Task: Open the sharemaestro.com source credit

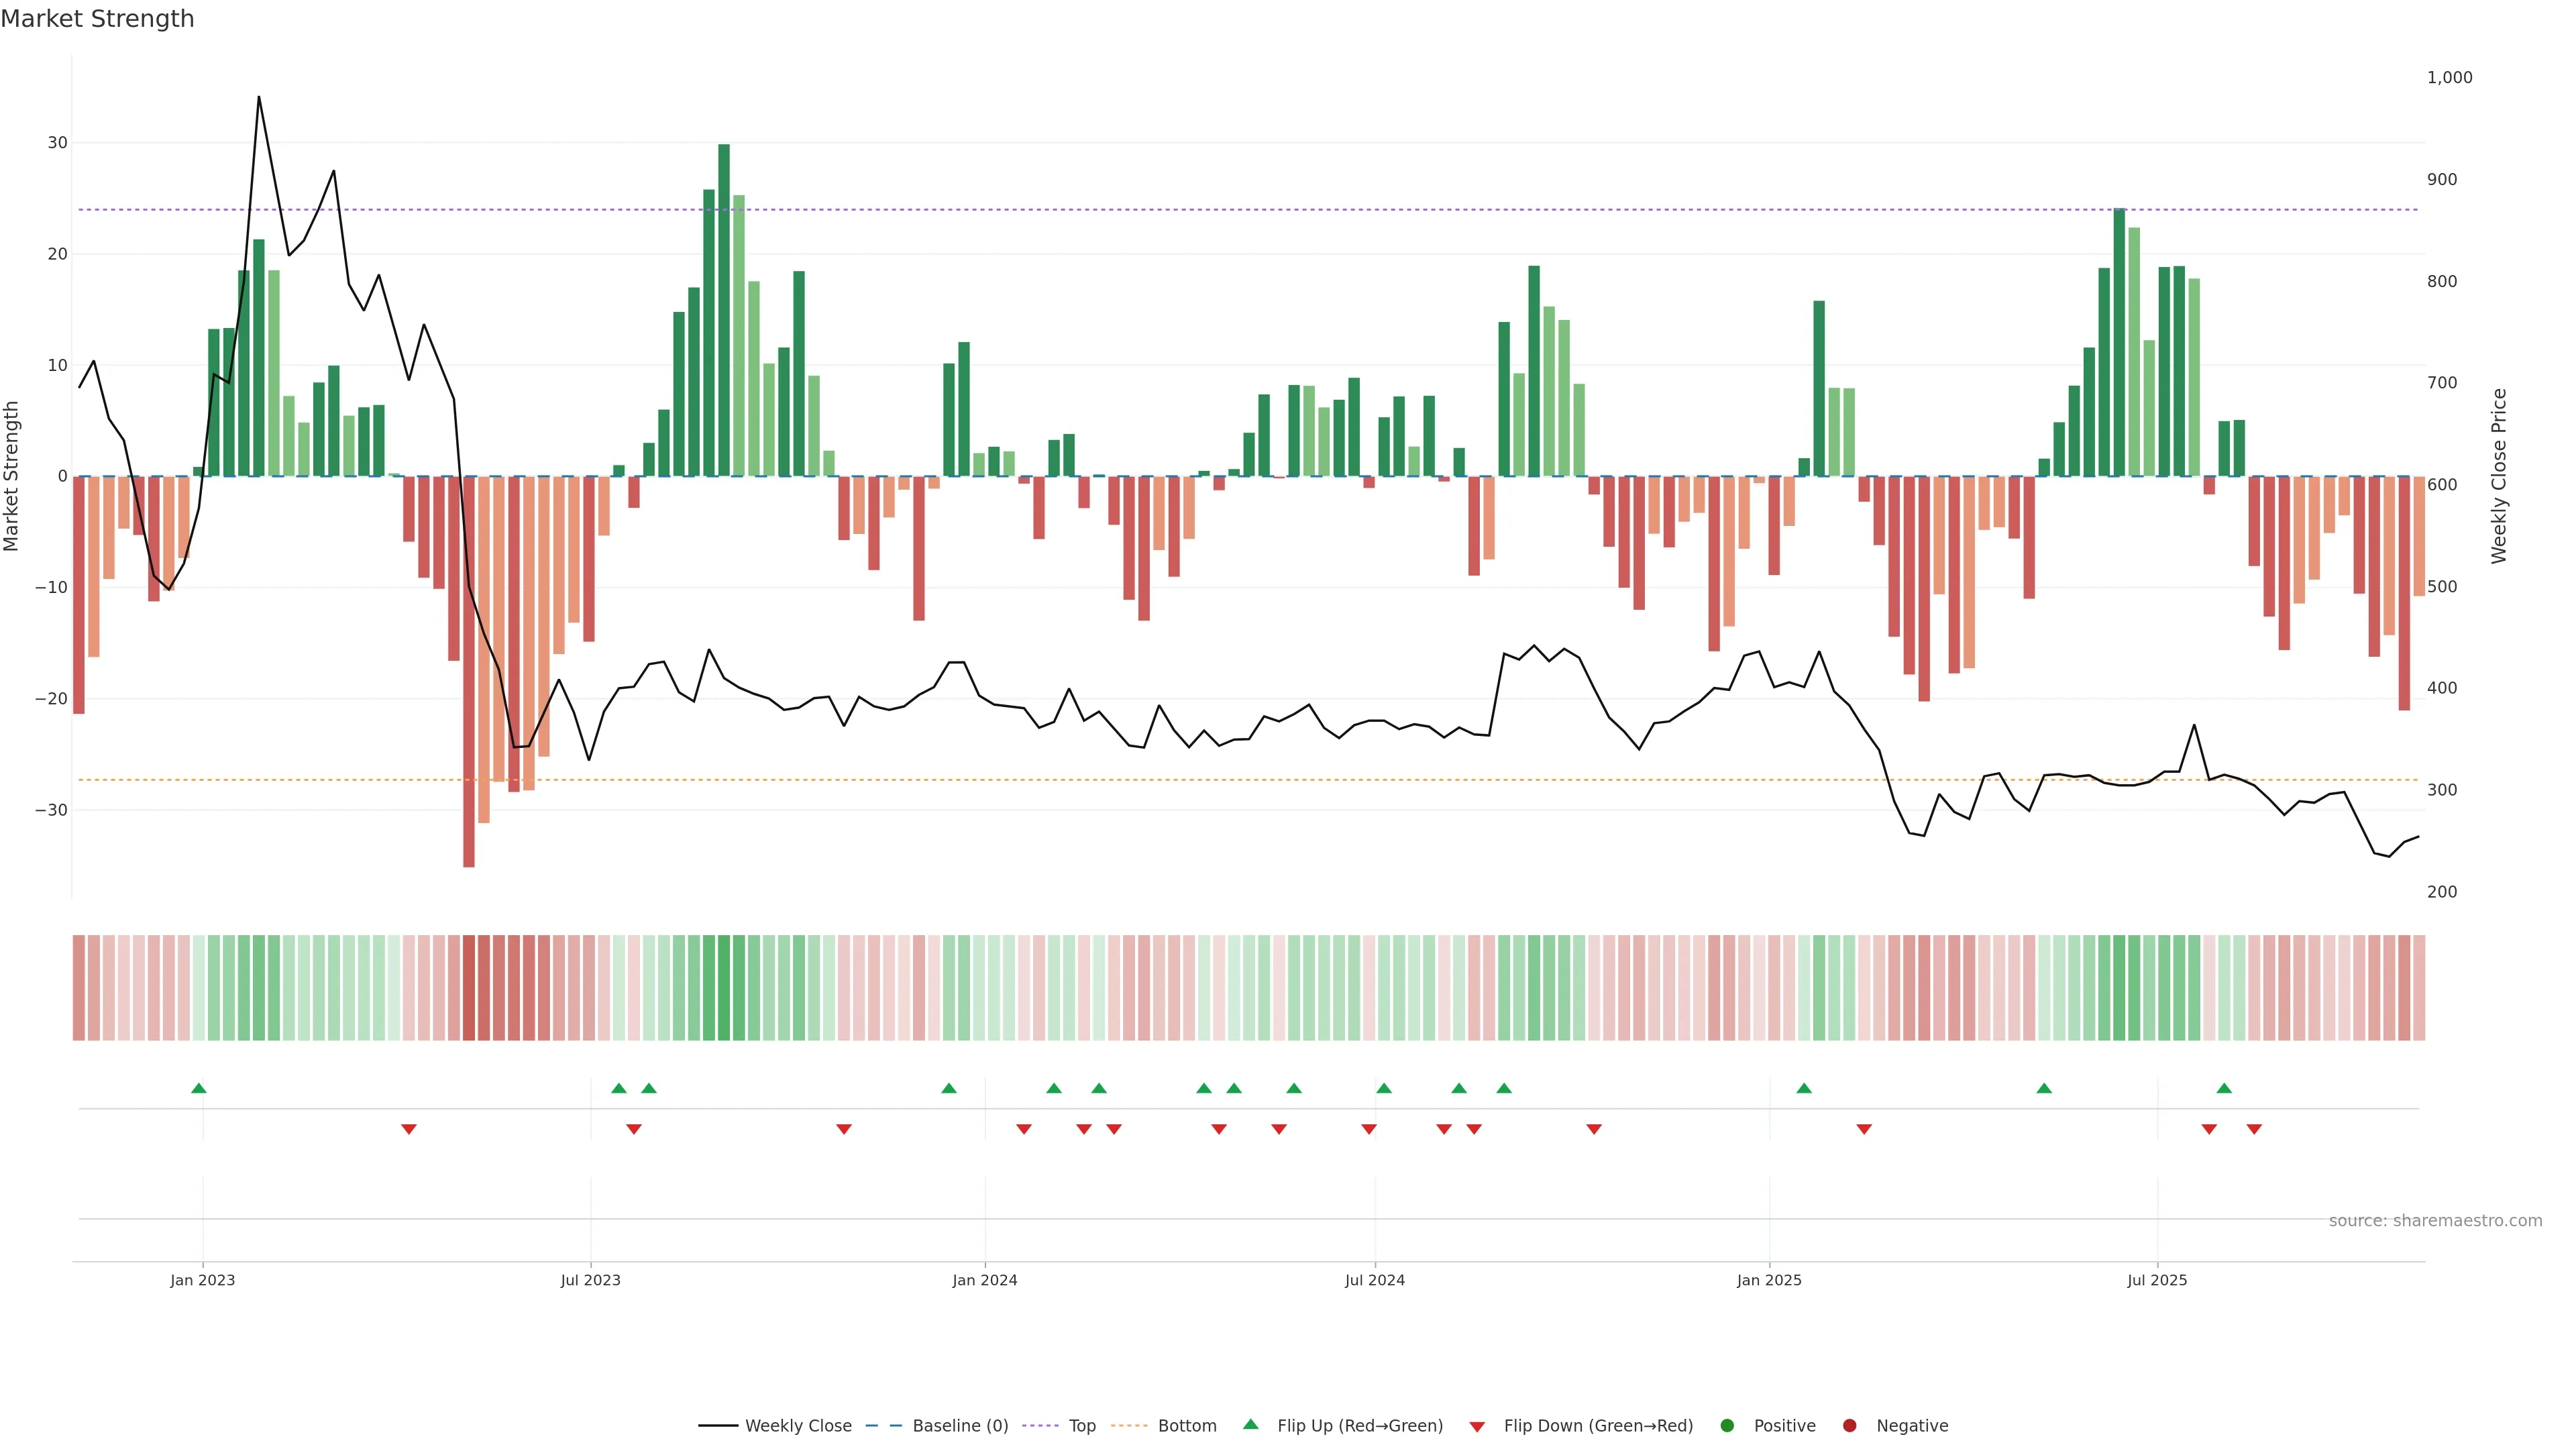Action: [2435, 1221]
